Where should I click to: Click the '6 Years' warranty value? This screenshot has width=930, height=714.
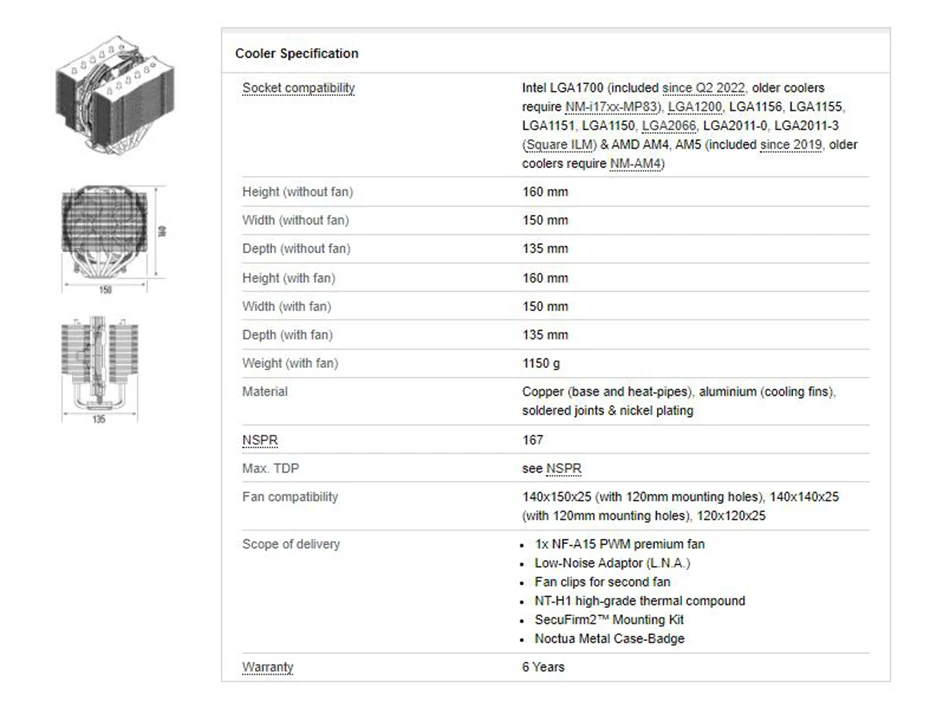tap(543, 667)
